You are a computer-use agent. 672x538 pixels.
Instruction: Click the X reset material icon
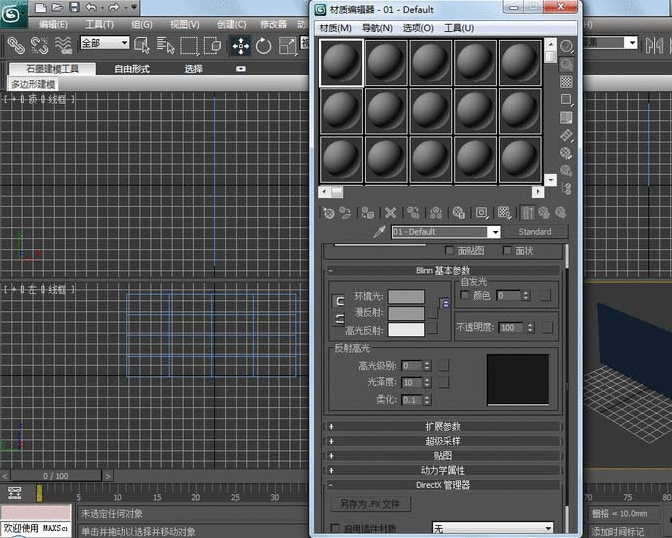(391, 213)
